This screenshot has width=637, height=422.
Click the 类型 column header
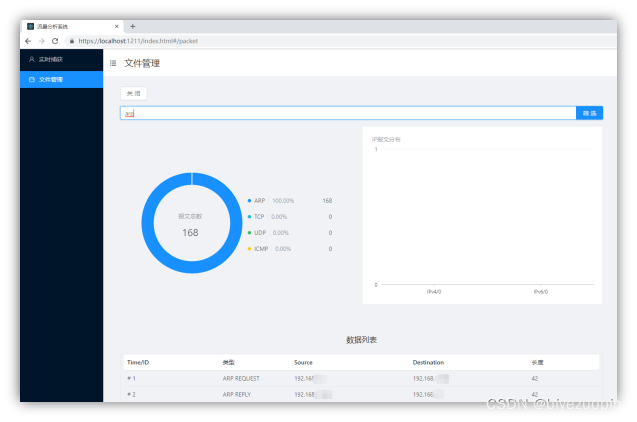(x=229, y=362)
